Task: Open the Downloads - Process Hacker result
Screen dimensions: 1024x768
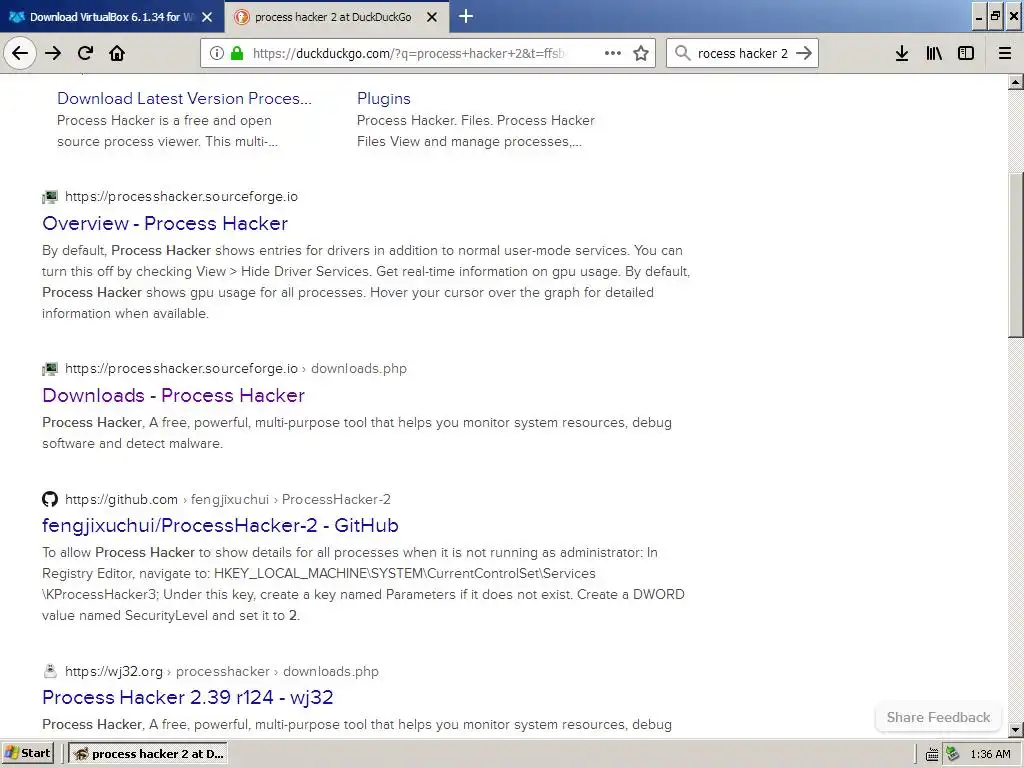Action: pos(173,396)
